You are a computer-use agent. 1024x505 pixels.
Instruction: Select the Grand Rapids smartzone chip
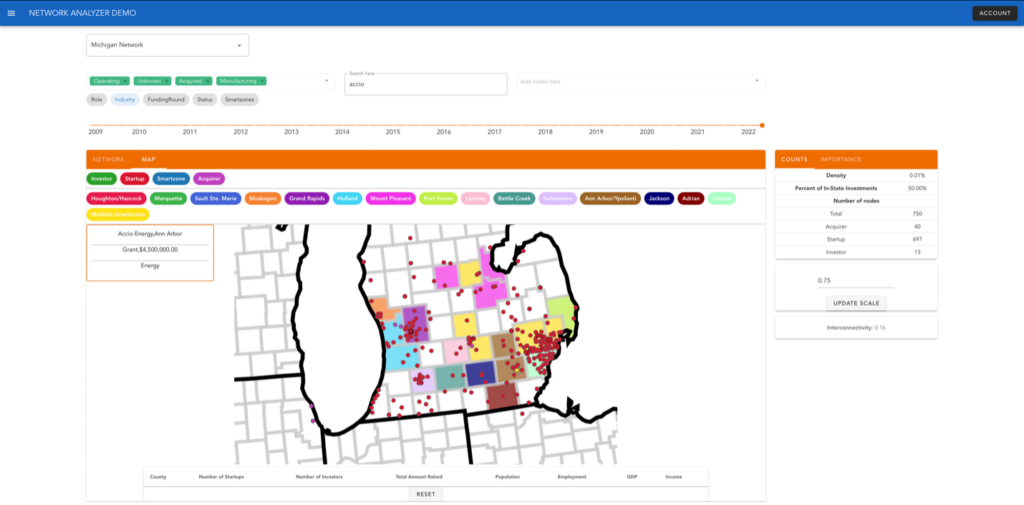tap(307, 198)
